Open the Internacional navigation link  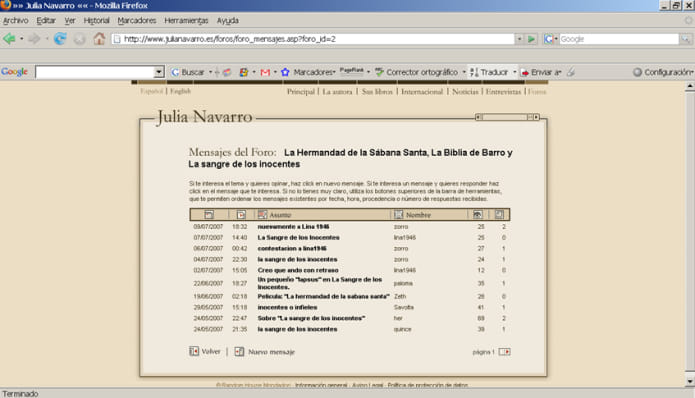click(x=422, y=92)
